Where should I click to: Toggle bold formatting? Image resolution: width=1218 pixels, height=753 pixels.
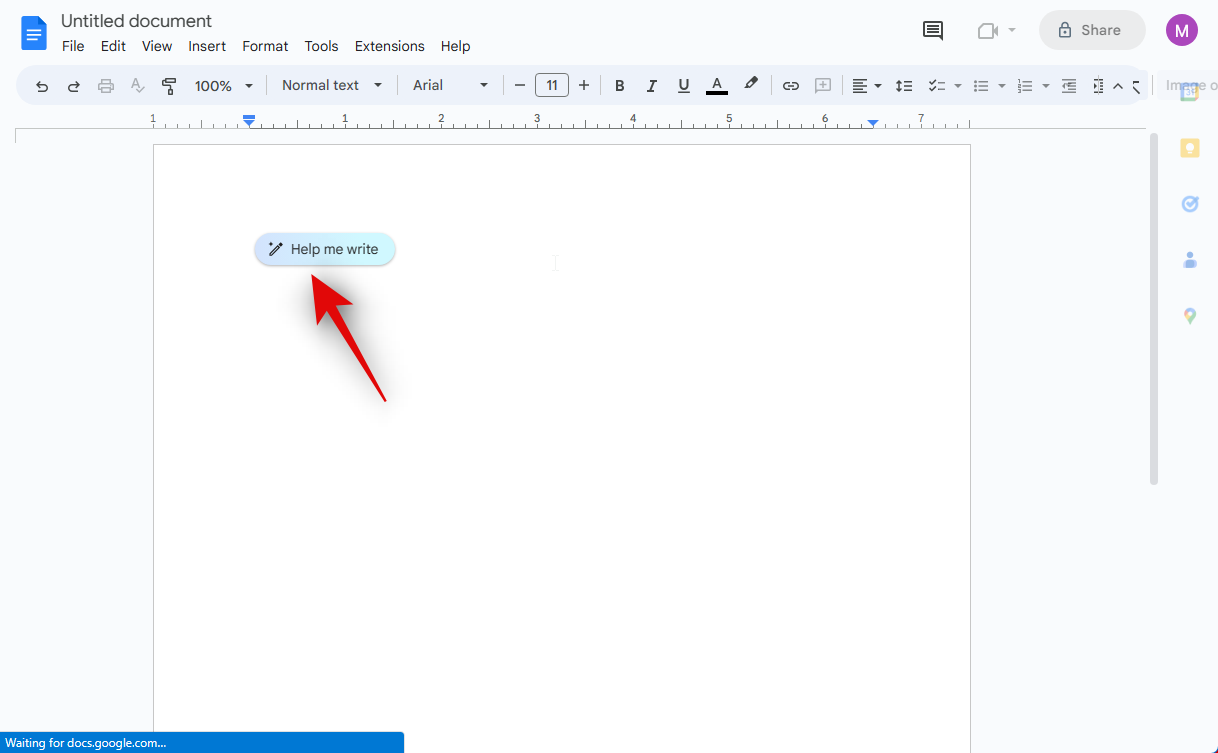[620, 86]
